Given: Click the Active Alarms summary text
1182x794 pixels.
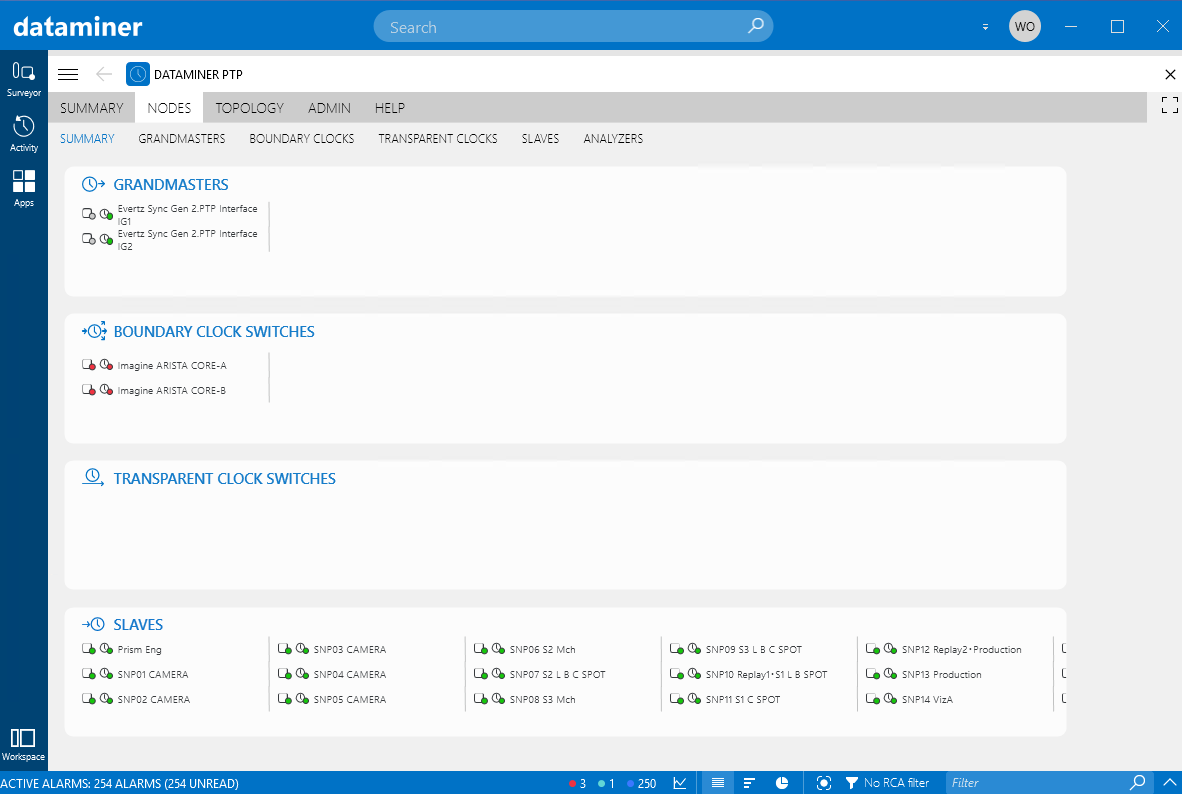Looking at the screenshot, I should point(120,783).
